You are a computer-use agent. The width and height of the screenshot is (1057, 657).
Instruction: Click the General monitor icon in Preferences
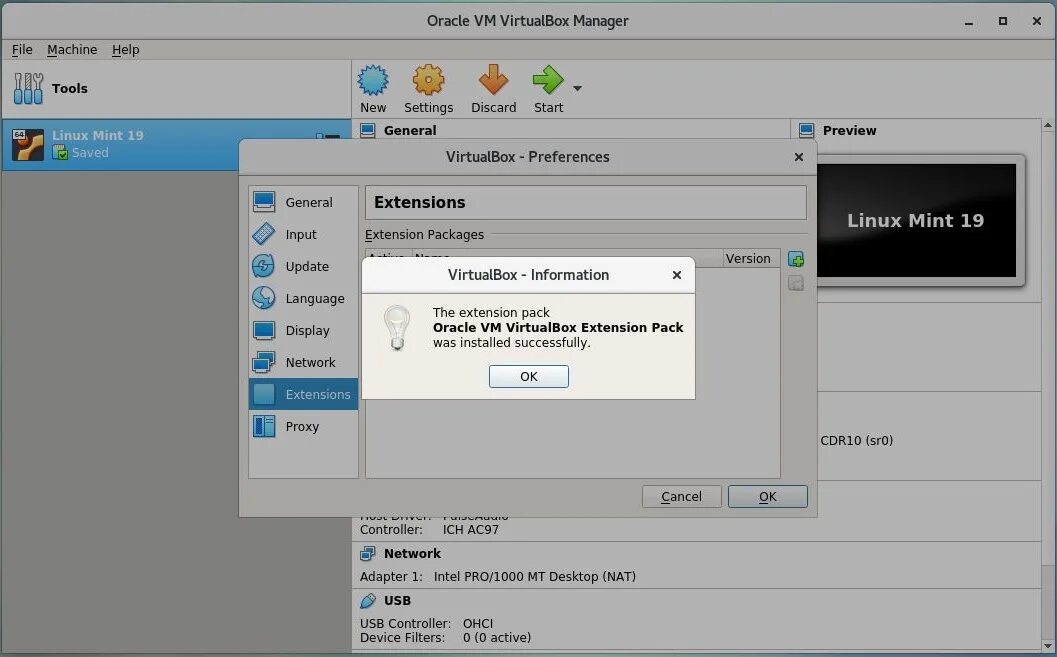pyautogui.click(x=264, y=201)
